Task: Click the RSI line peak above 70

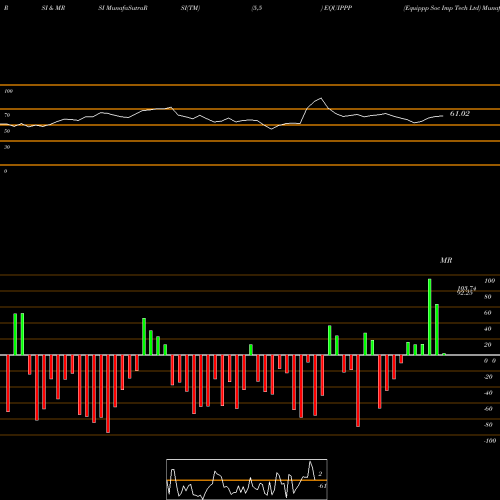Action: (321, 98)
